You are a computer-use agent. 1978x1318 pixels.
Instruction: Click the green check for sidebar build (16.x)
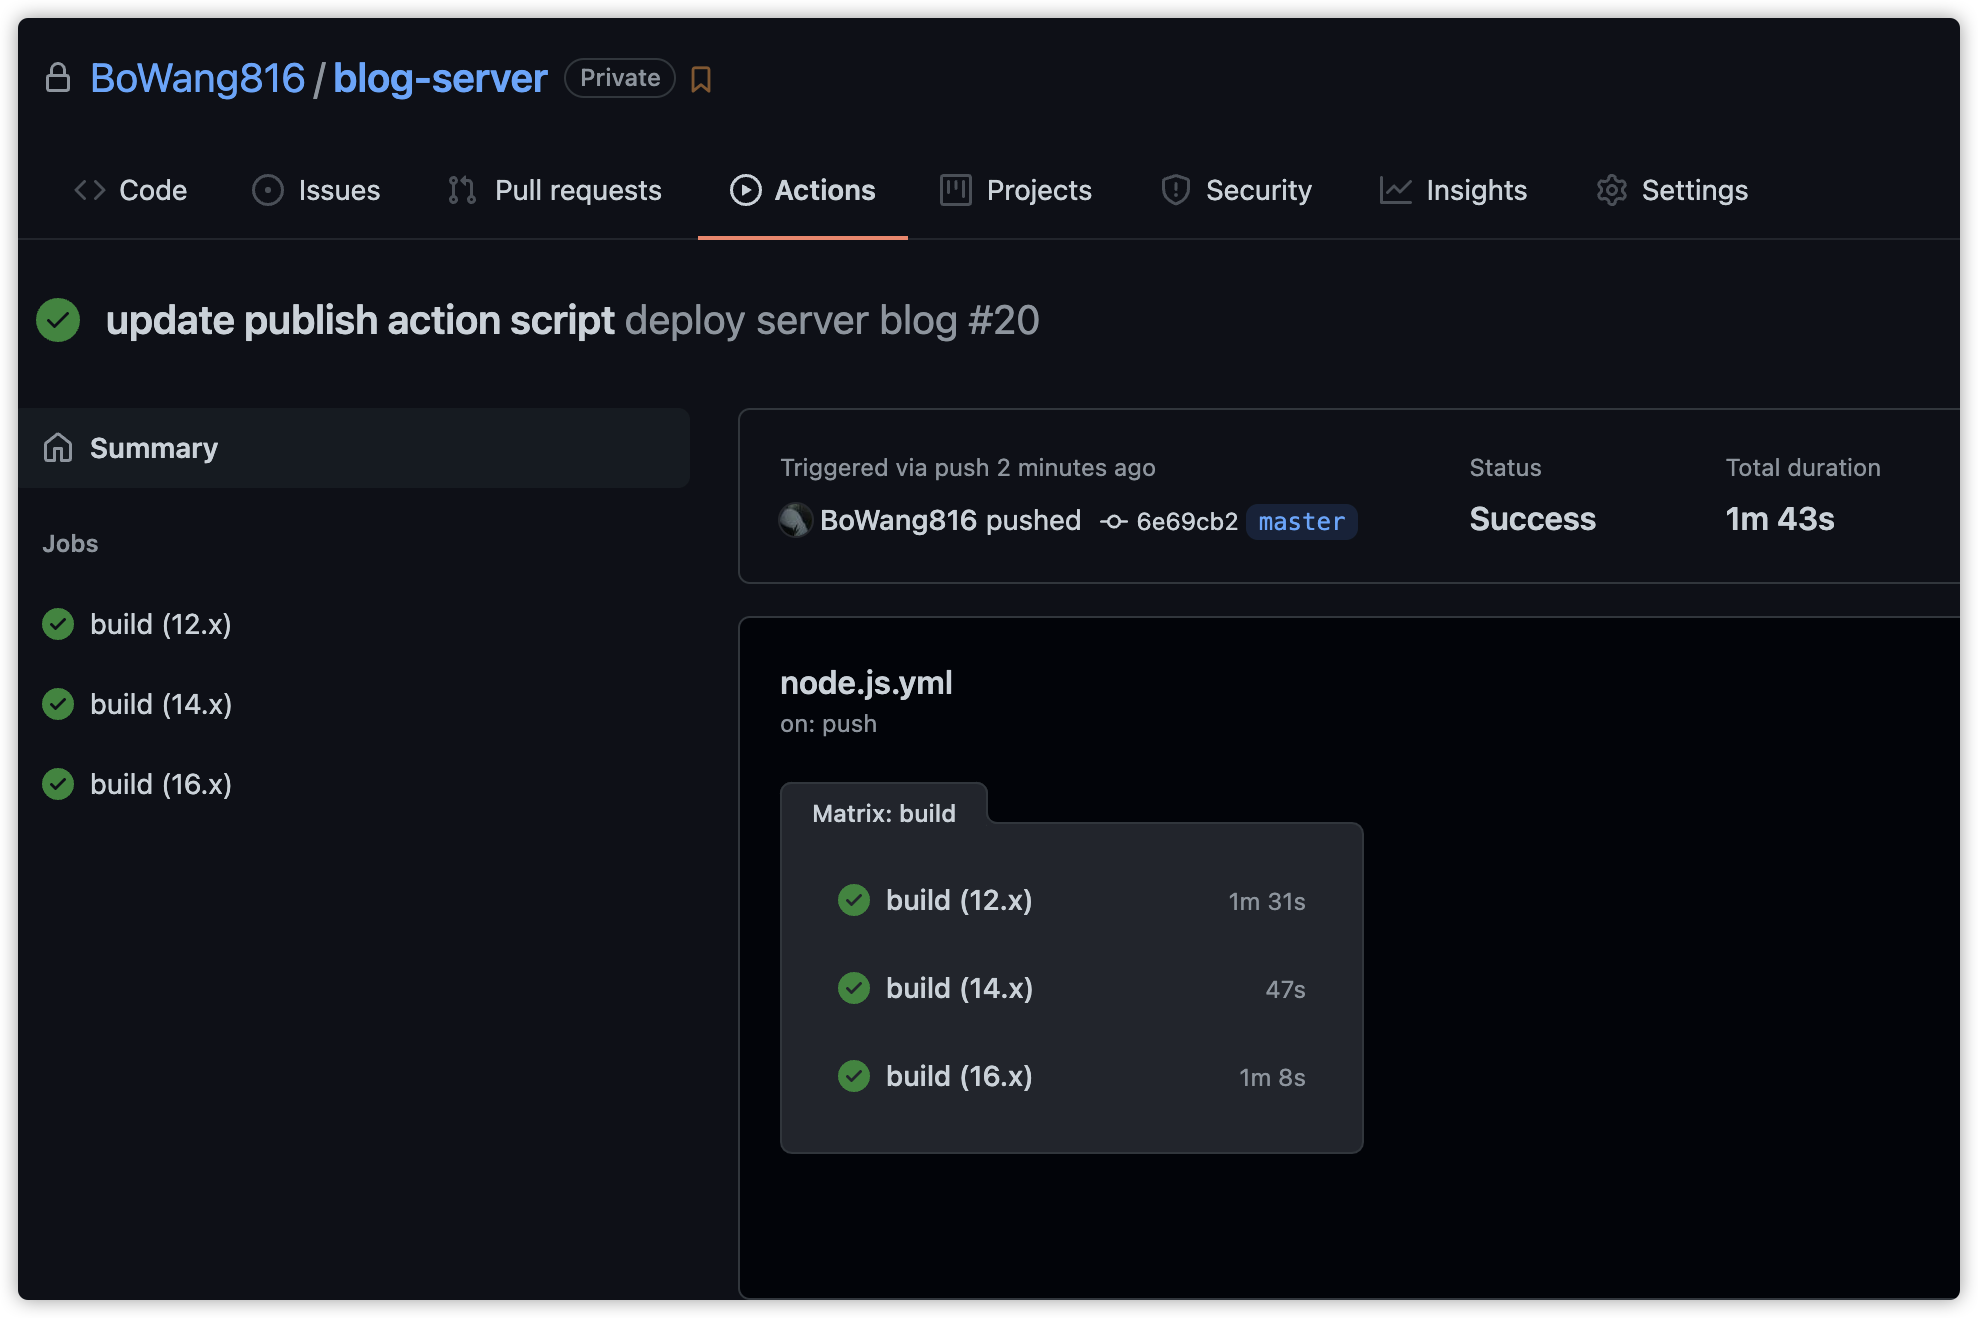(58, 784)
